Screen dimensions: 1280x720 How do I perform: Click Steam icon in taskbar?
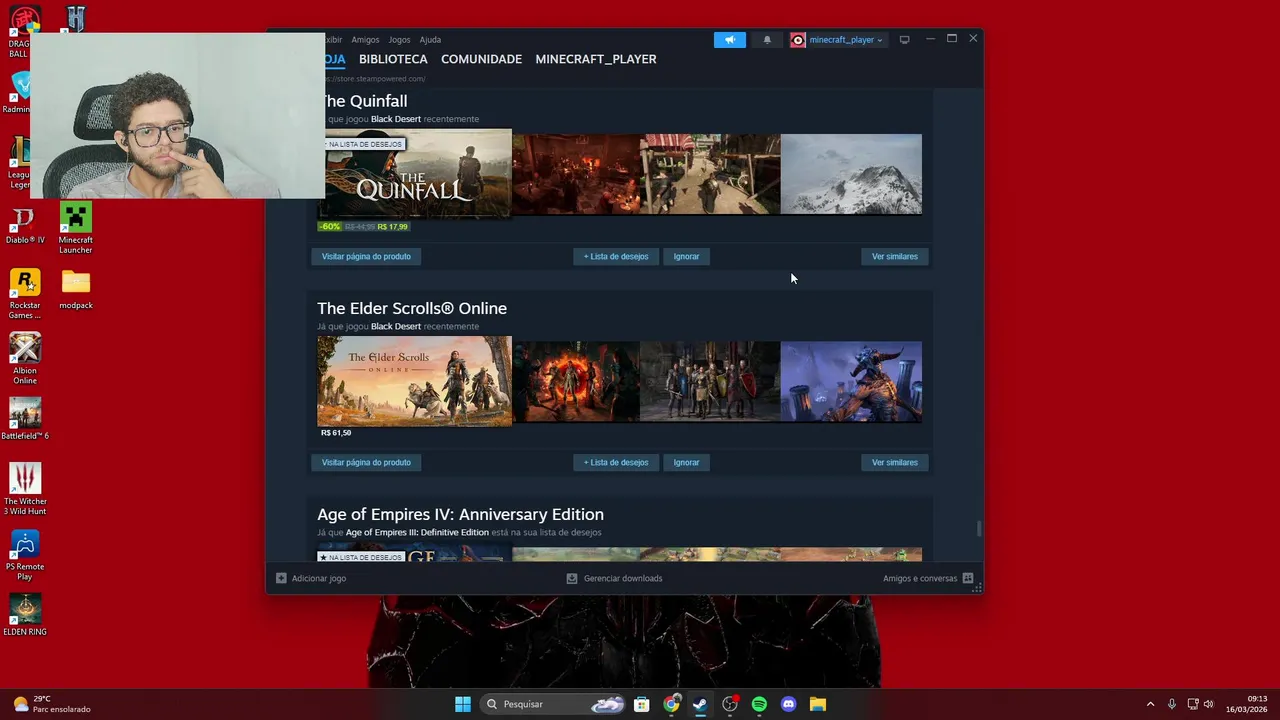(x=700, y=704)
